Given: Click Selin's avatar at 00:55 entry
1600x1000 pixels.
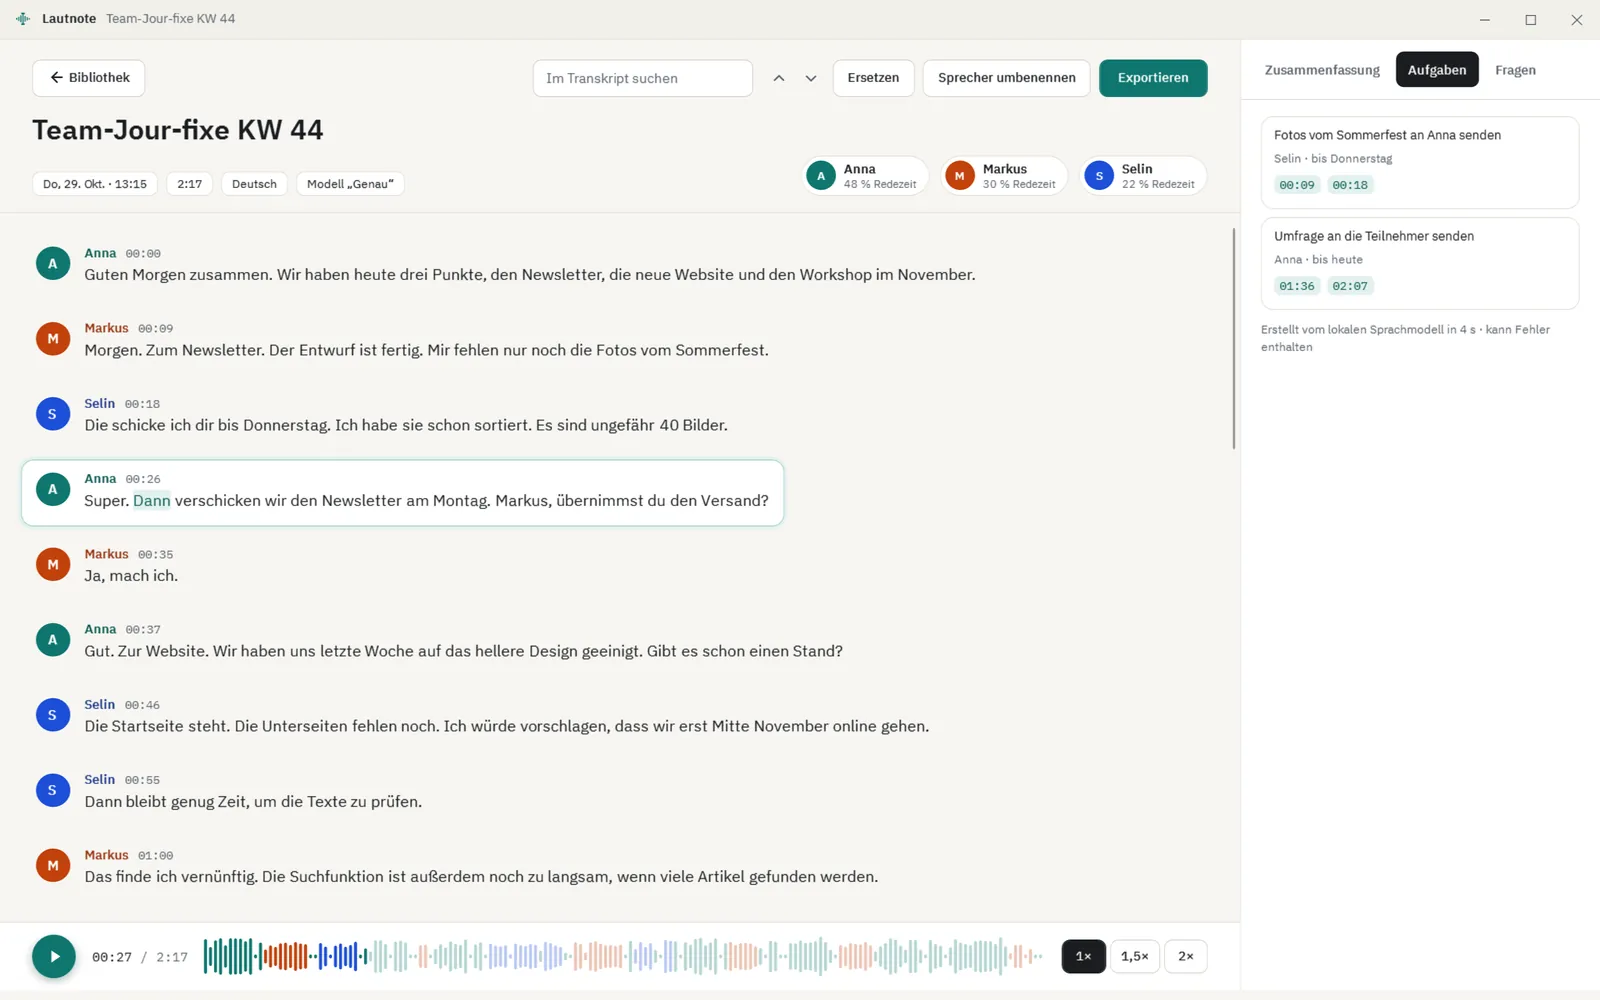Looking at the screenshot, I should coord(53,790).
